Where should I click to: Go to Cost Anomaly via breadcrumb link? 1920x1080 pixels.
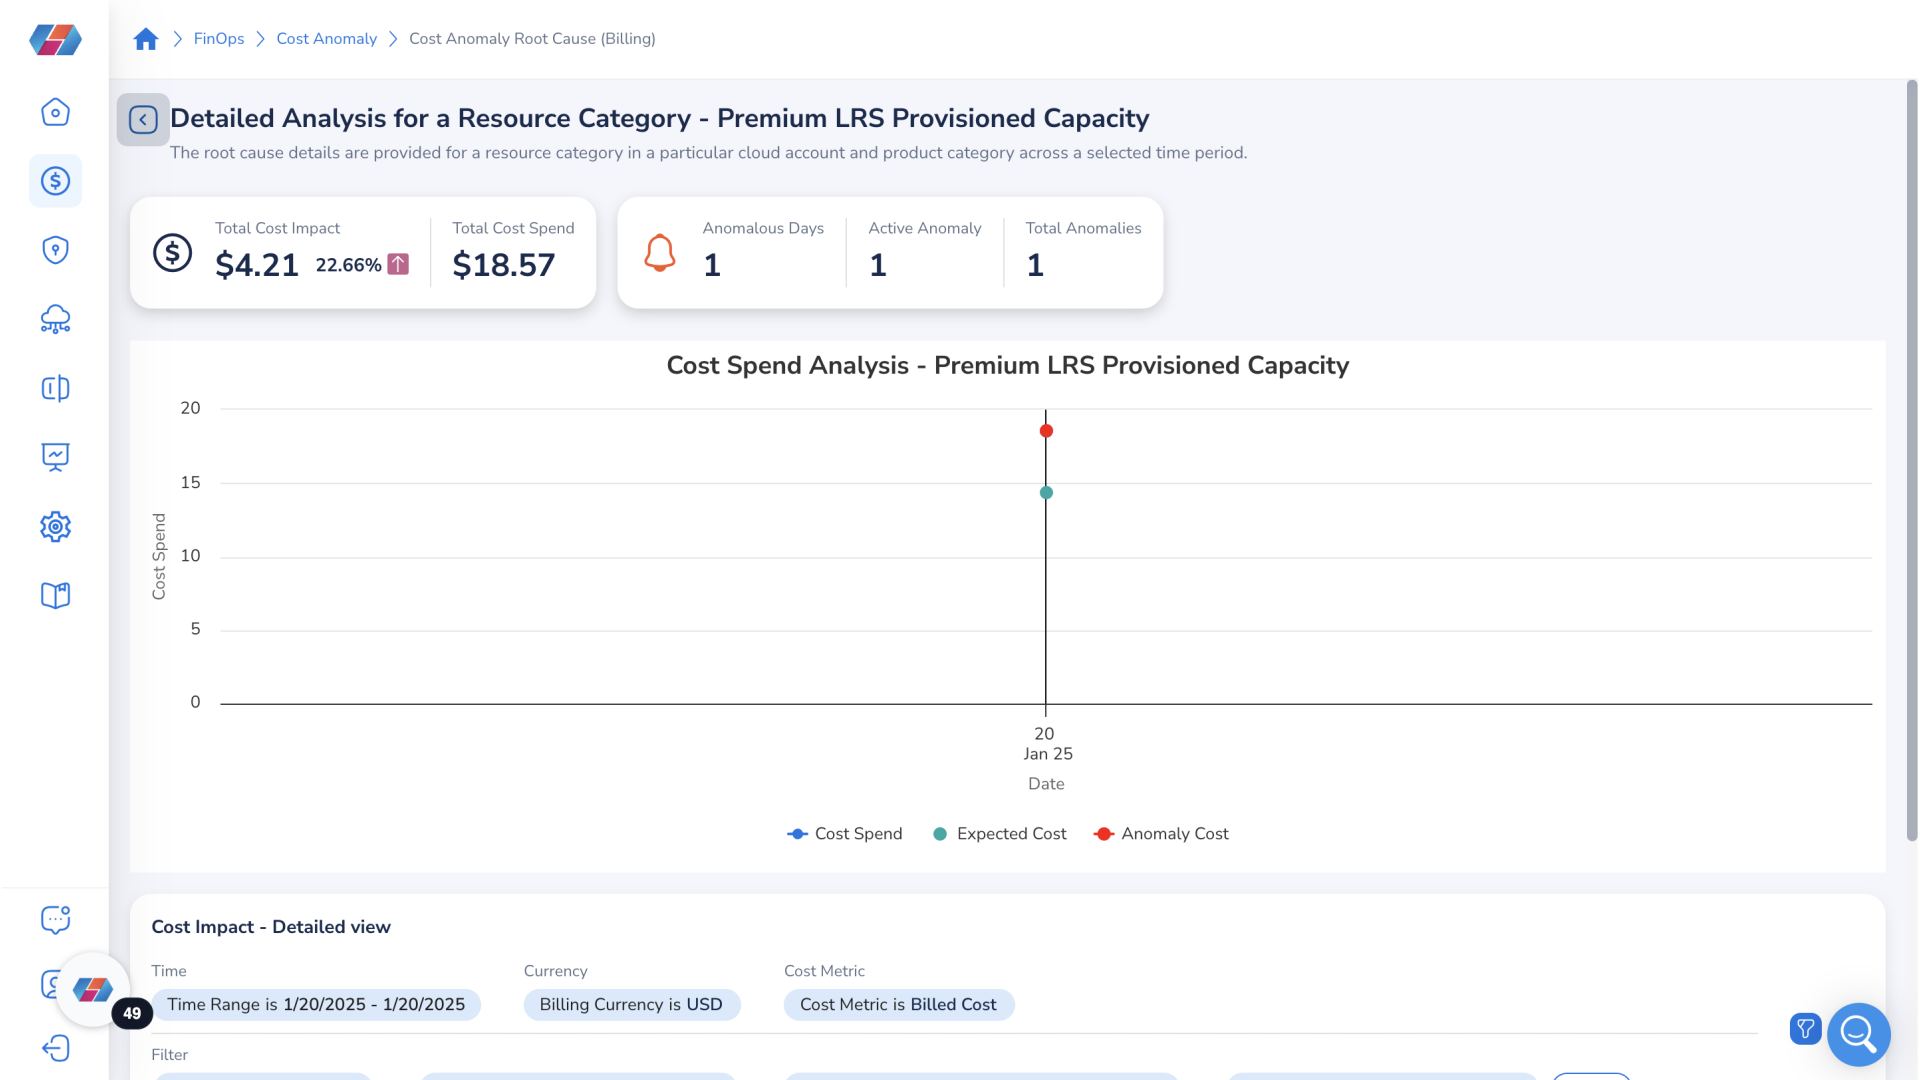tap(326, 38)
